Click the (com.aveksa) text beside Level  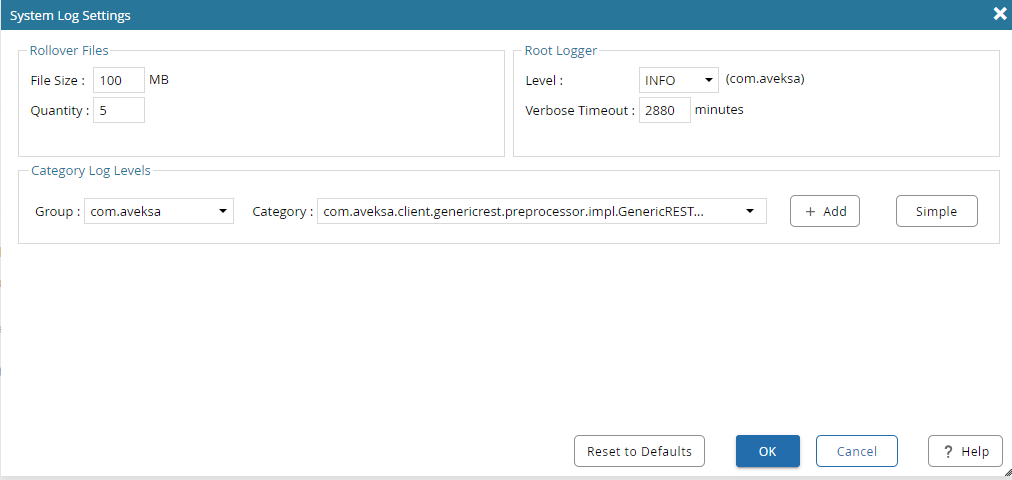pyautogui.click(x=764, y=79)
